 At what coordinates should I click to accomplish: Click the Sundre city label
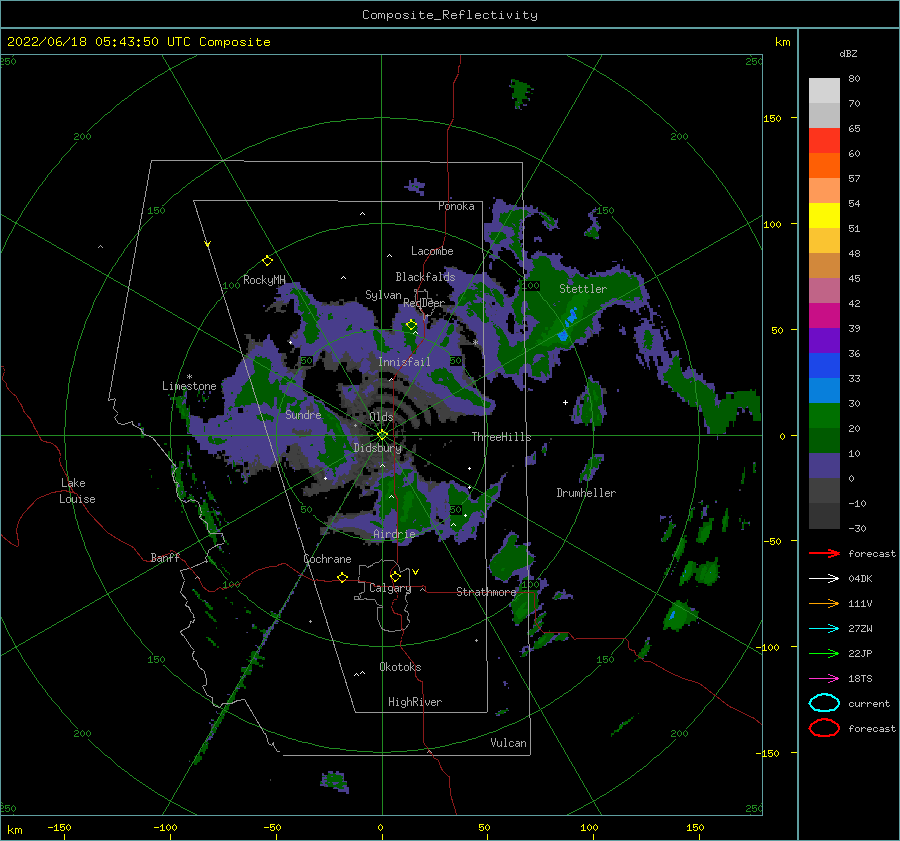pyautogui.click(x=303, y=414)
